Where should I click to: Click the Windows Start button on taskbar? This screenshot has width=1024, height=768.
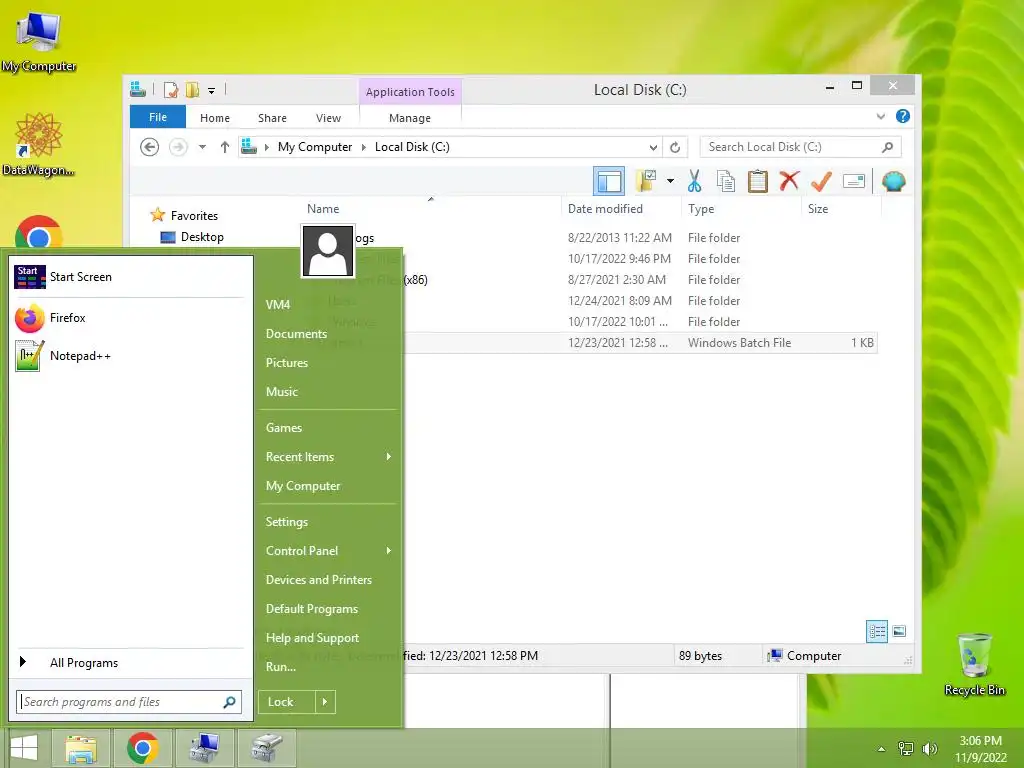coord(24,748)
